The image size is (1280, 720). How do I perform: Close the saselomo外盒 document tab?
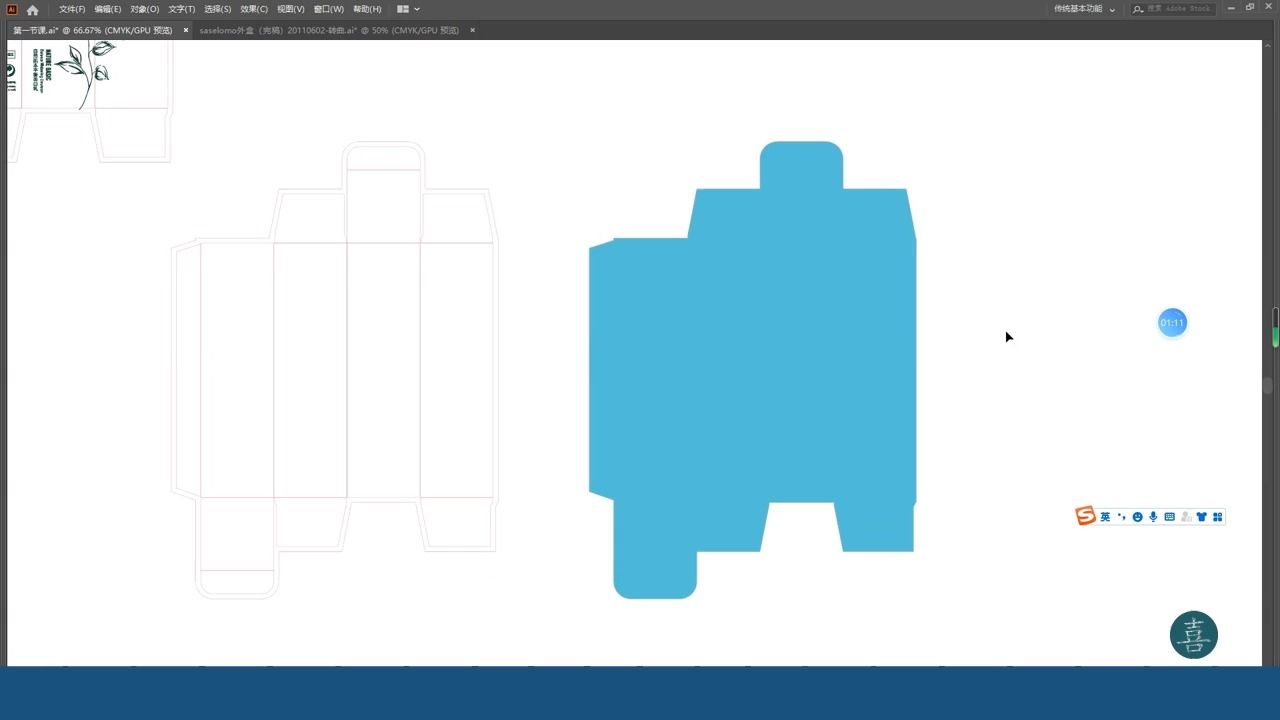coord(472,30)
